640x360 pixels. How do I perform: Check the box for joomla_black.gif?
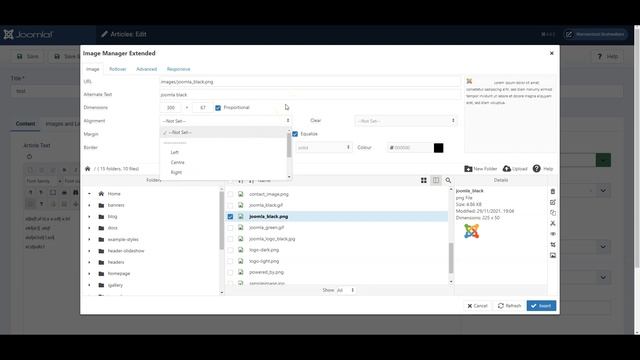click(230, 205)
